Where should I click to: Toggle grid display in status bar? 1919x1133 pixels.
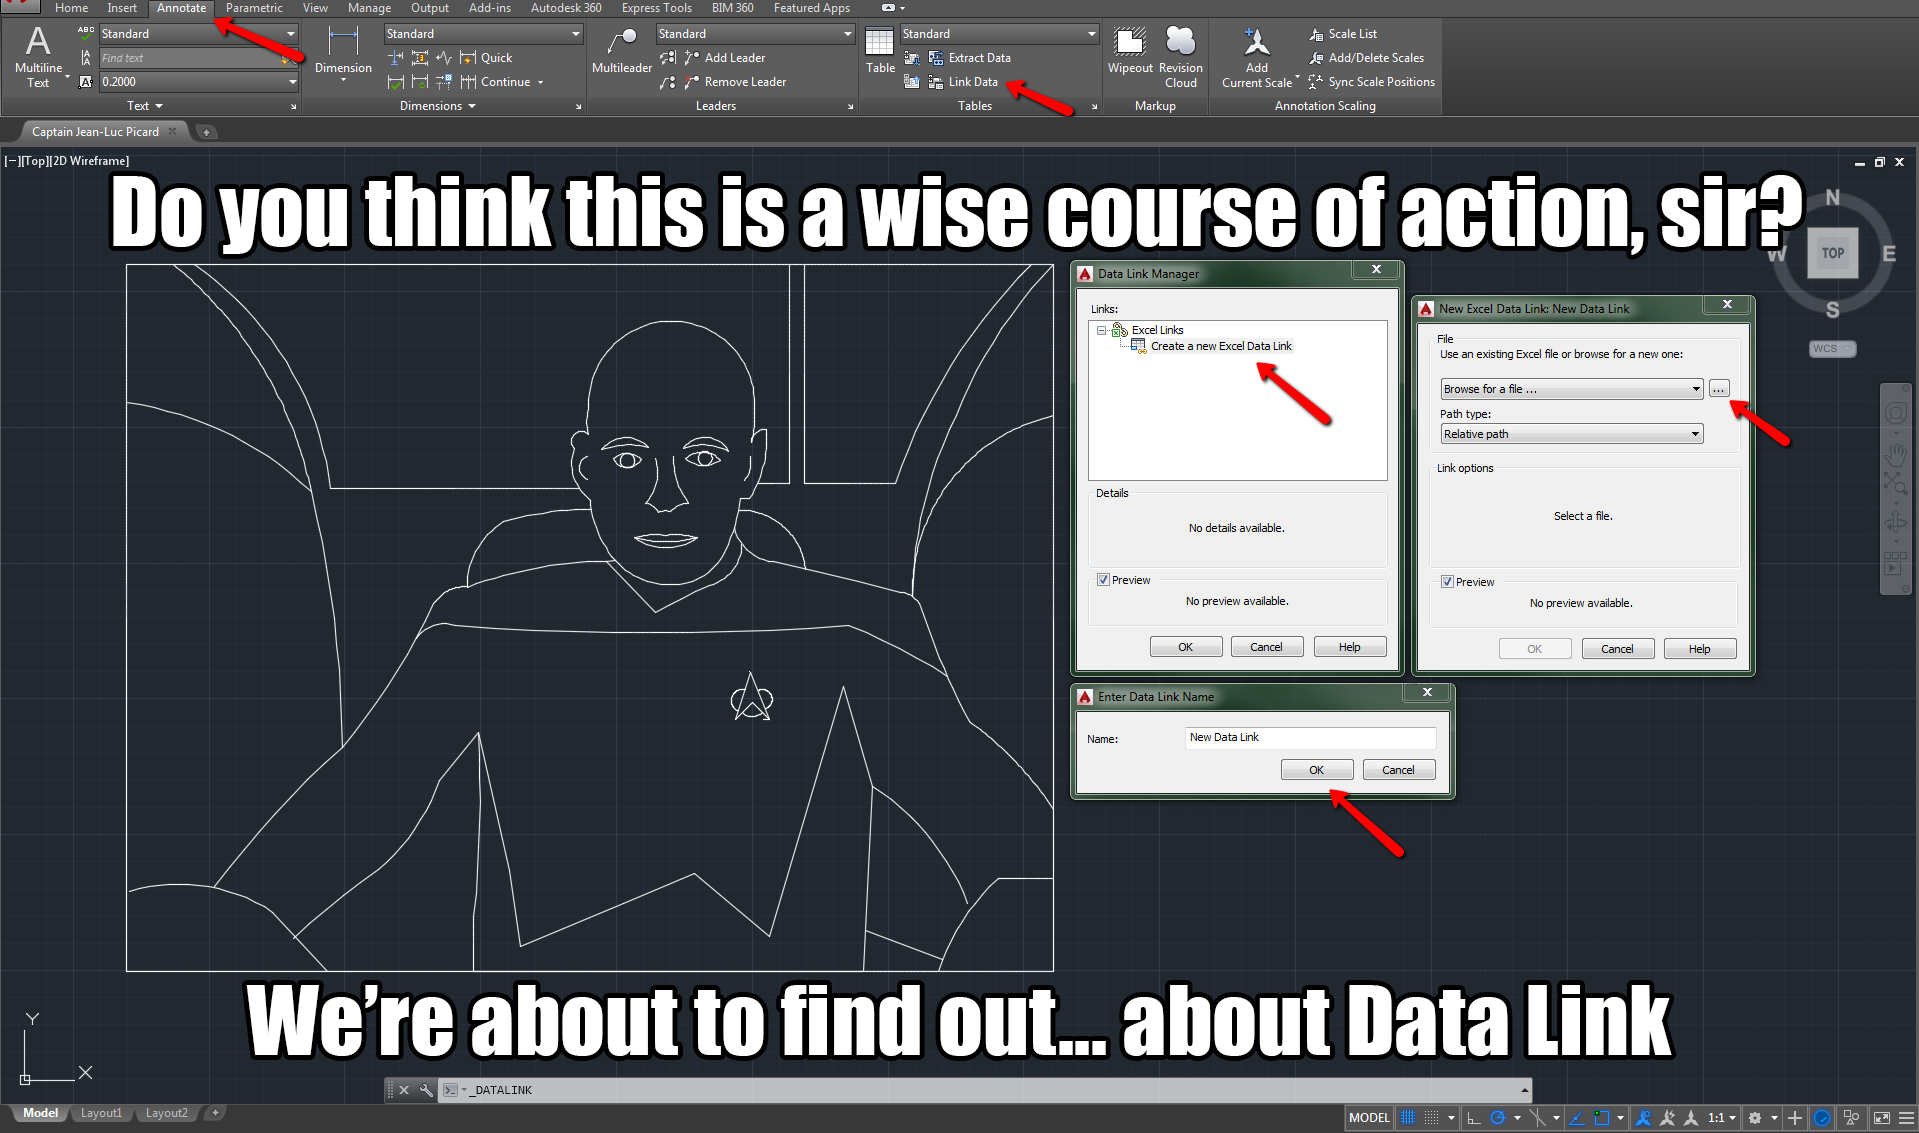click(1408, 1118)
